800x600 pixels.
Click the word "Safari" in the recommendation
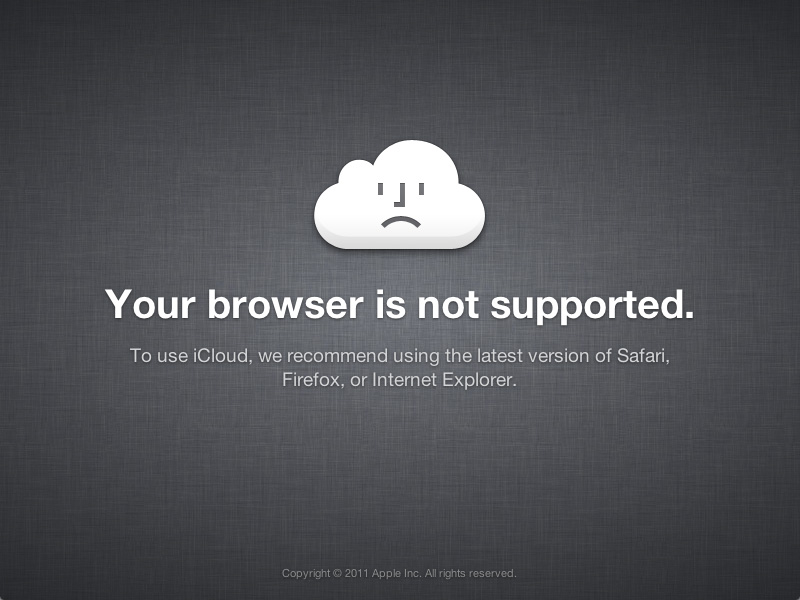click(643, 356)
